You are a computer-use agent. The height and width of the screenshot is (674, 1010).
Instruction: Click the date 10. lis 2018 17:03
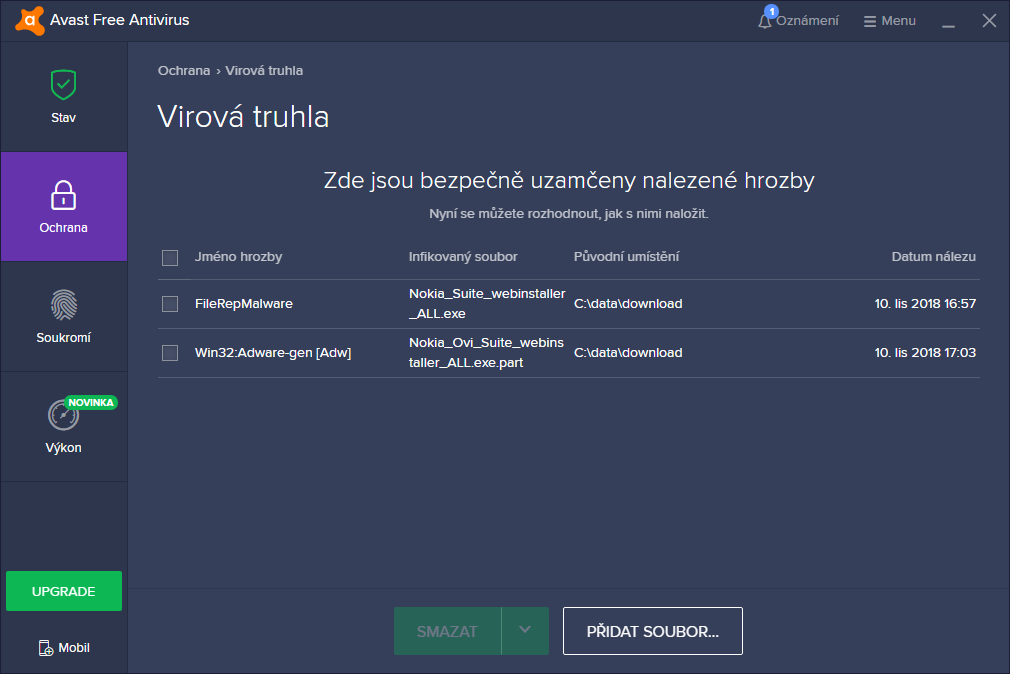point(925,352)
